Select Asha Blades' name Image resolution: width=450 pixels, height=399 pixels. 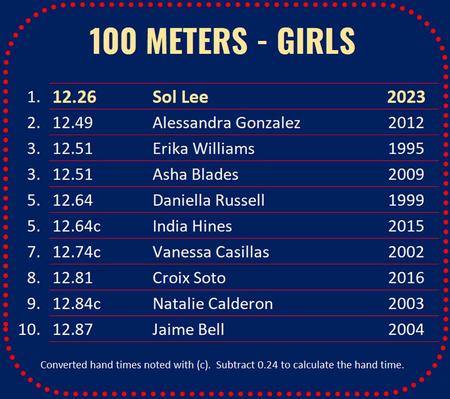tap(196, 174)
